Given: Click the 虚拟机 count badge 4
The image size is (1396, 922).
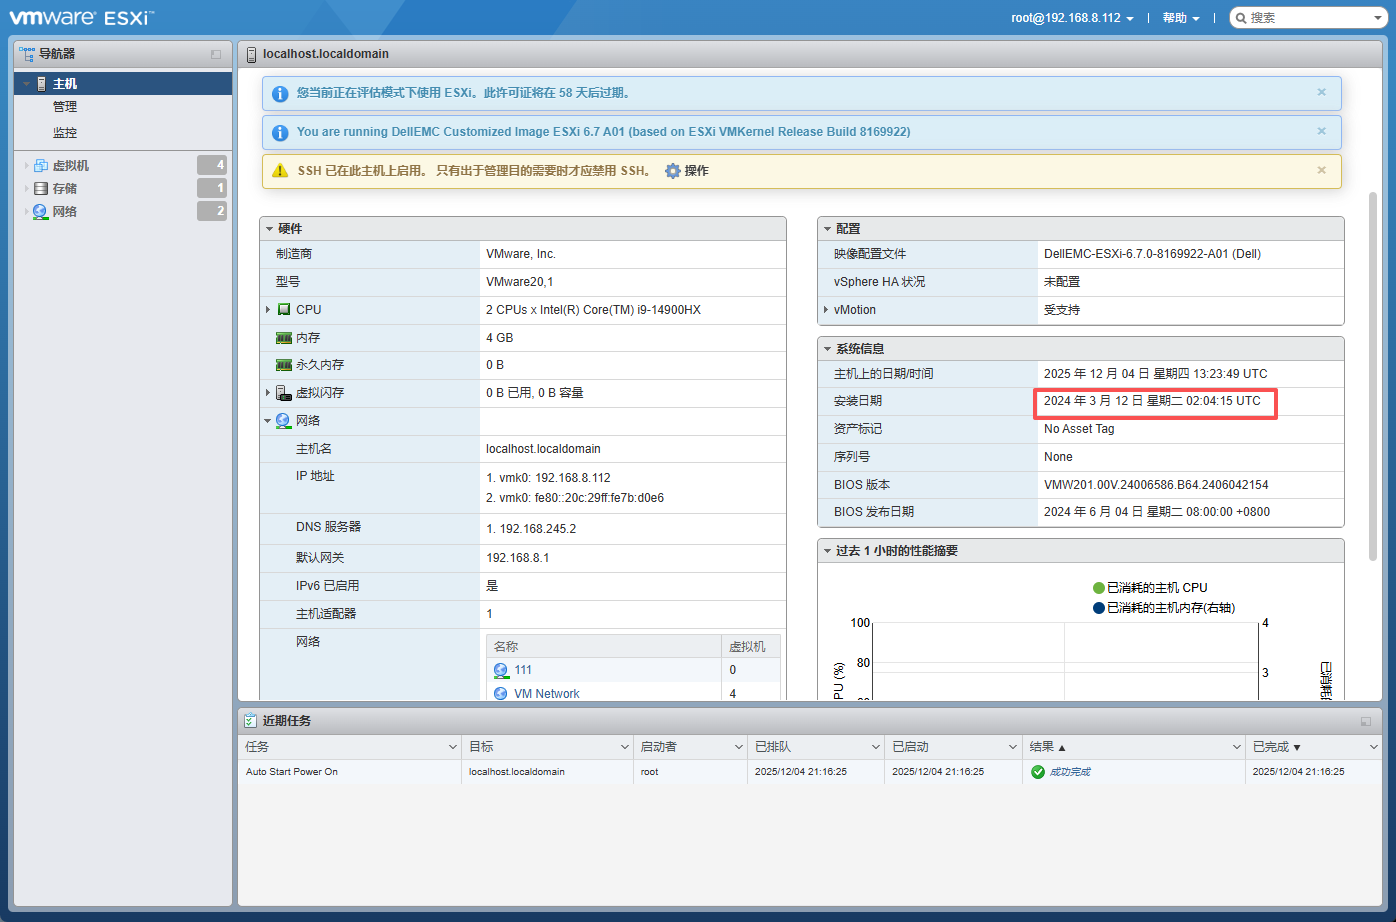Looking at the screenshot, I should pos(212,165).
